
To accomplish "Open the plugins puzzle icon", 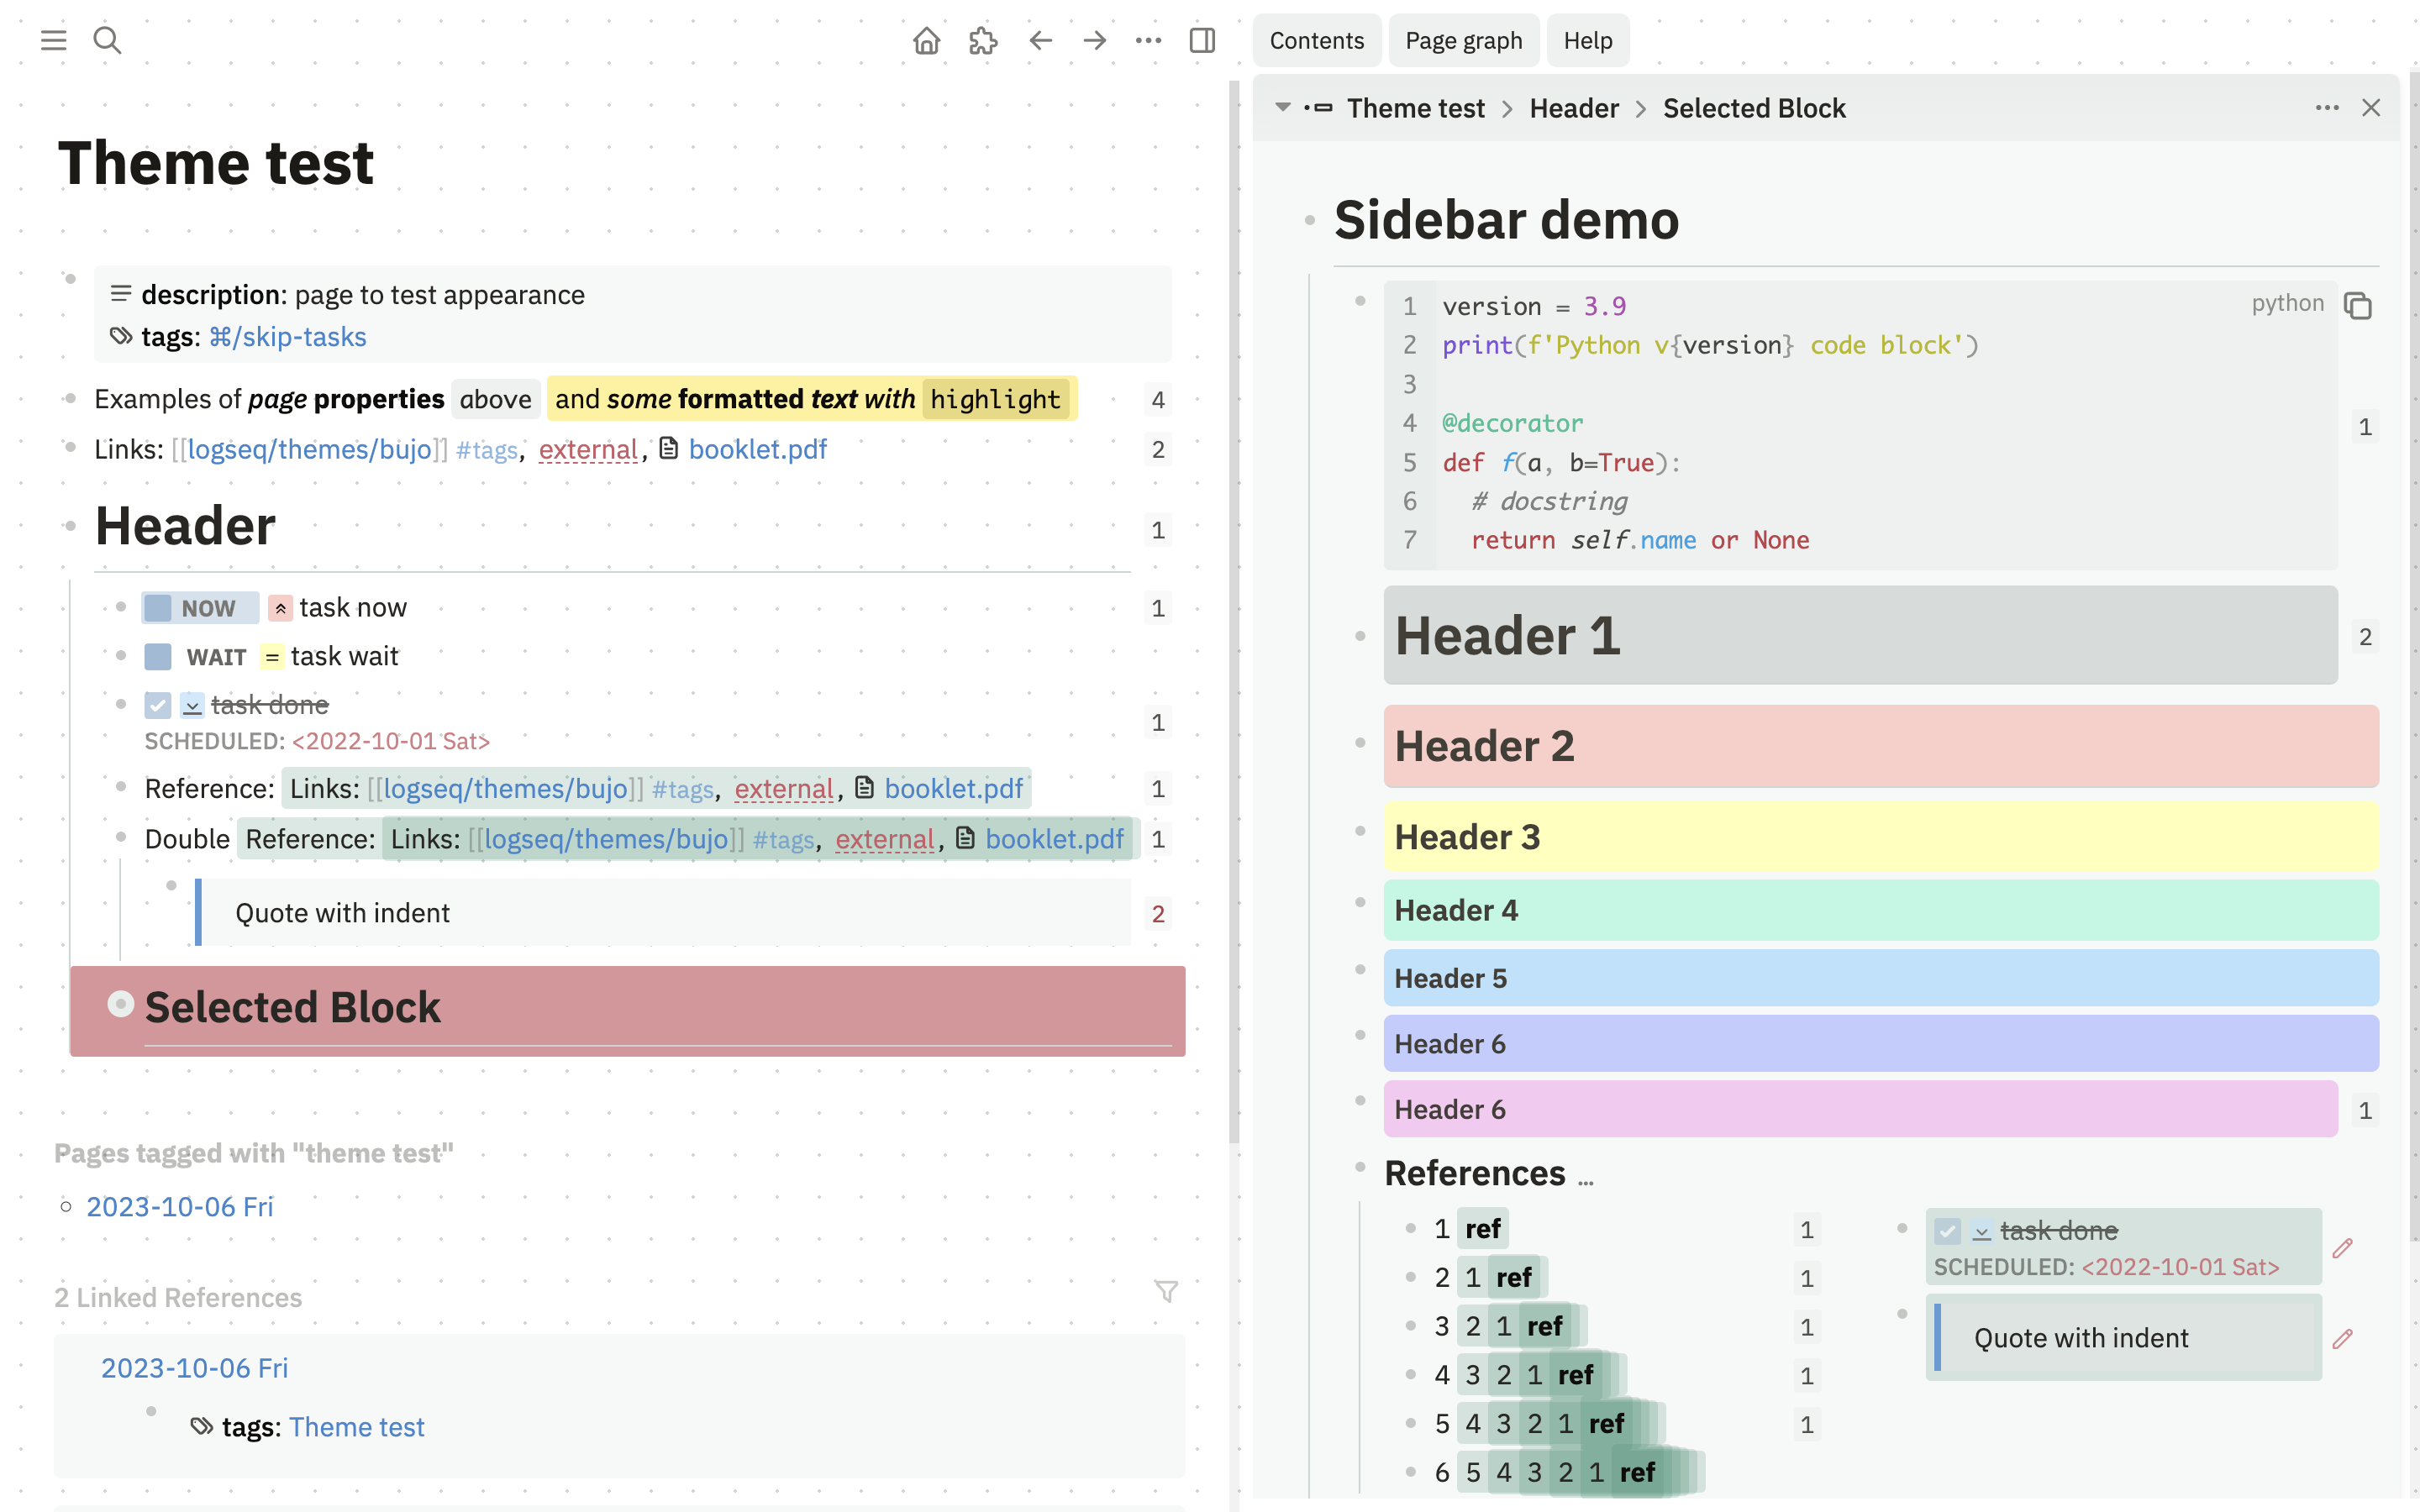I will click(x=983, y=40).
